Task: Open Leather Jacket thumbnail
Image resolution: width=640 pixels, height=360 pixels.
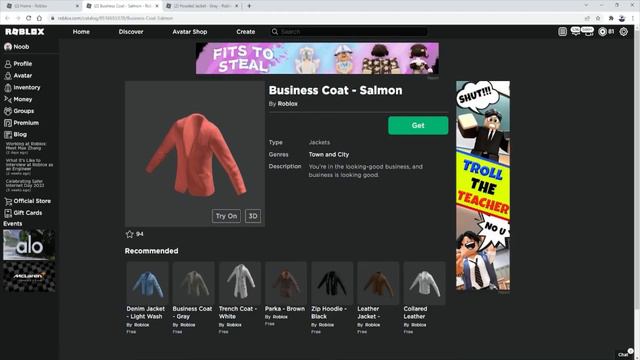Action: pos(378,284)
